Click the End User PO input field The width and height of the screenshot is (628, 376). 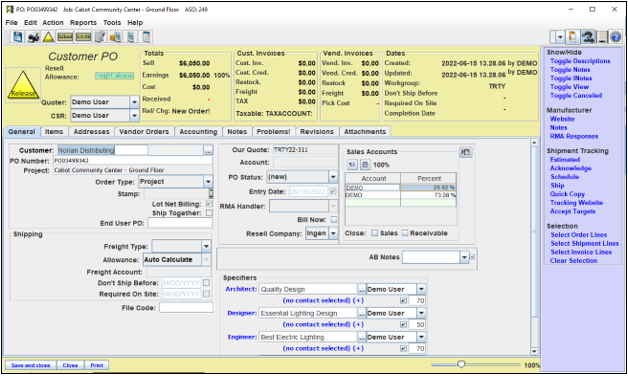[180, 223]
